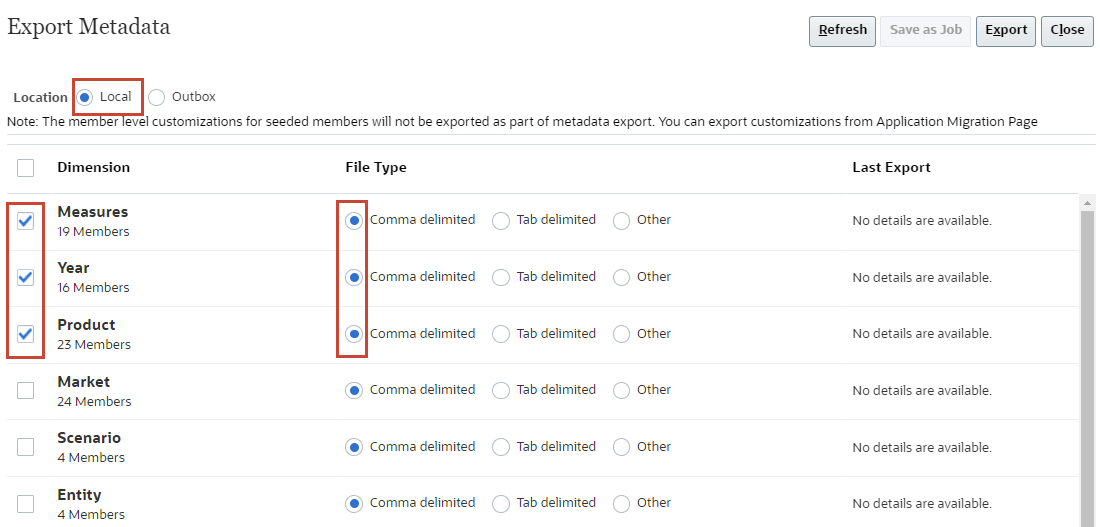This screenshot has height=527, width=1100.
Task: Check the Market dimension checkbox
Action: pos(26,390)
